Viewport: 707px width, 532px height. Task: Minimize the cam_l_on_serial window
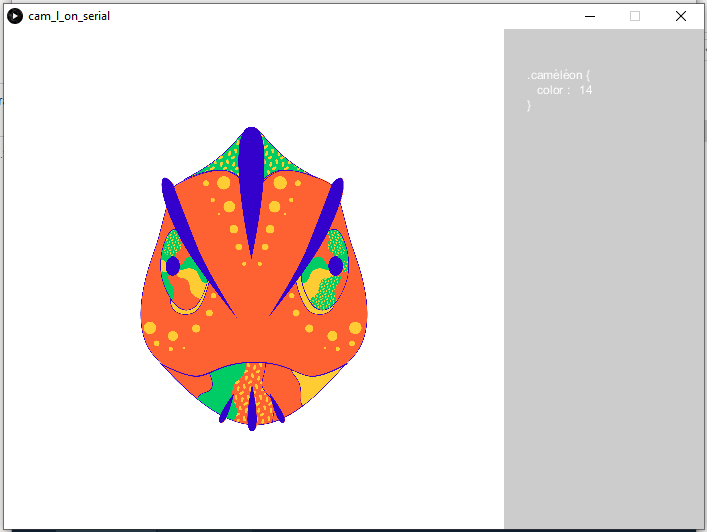point(590,16)
